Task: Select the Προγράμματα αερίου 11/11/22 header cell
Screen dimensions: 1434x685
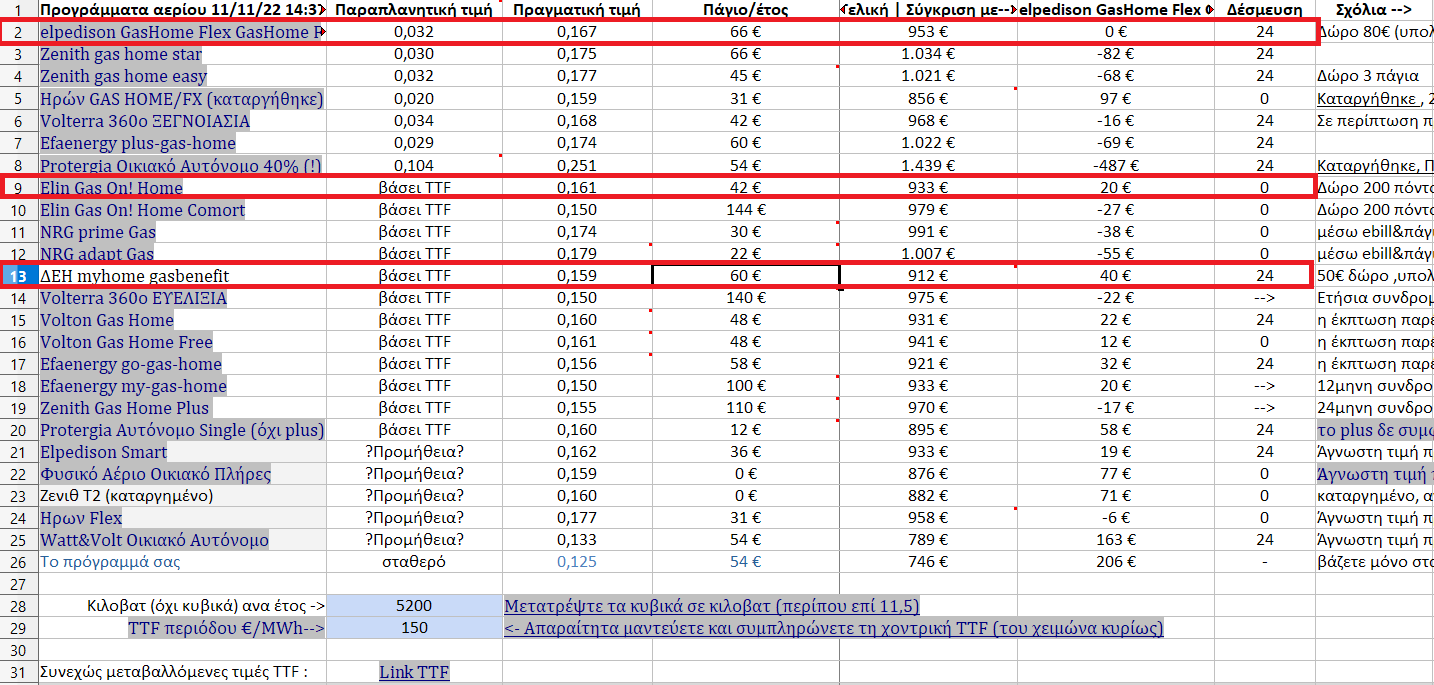Action: [182, 10]
